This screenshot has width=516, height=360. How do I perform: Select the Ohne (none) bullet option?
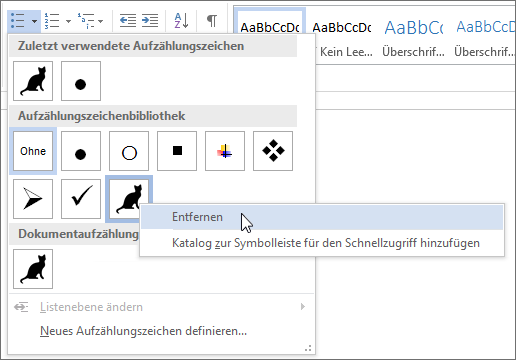33,151
